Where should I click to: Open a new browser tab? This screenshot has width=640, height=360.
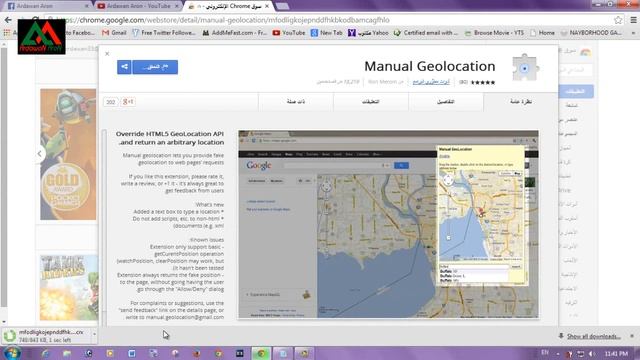[x=282, y=6]
